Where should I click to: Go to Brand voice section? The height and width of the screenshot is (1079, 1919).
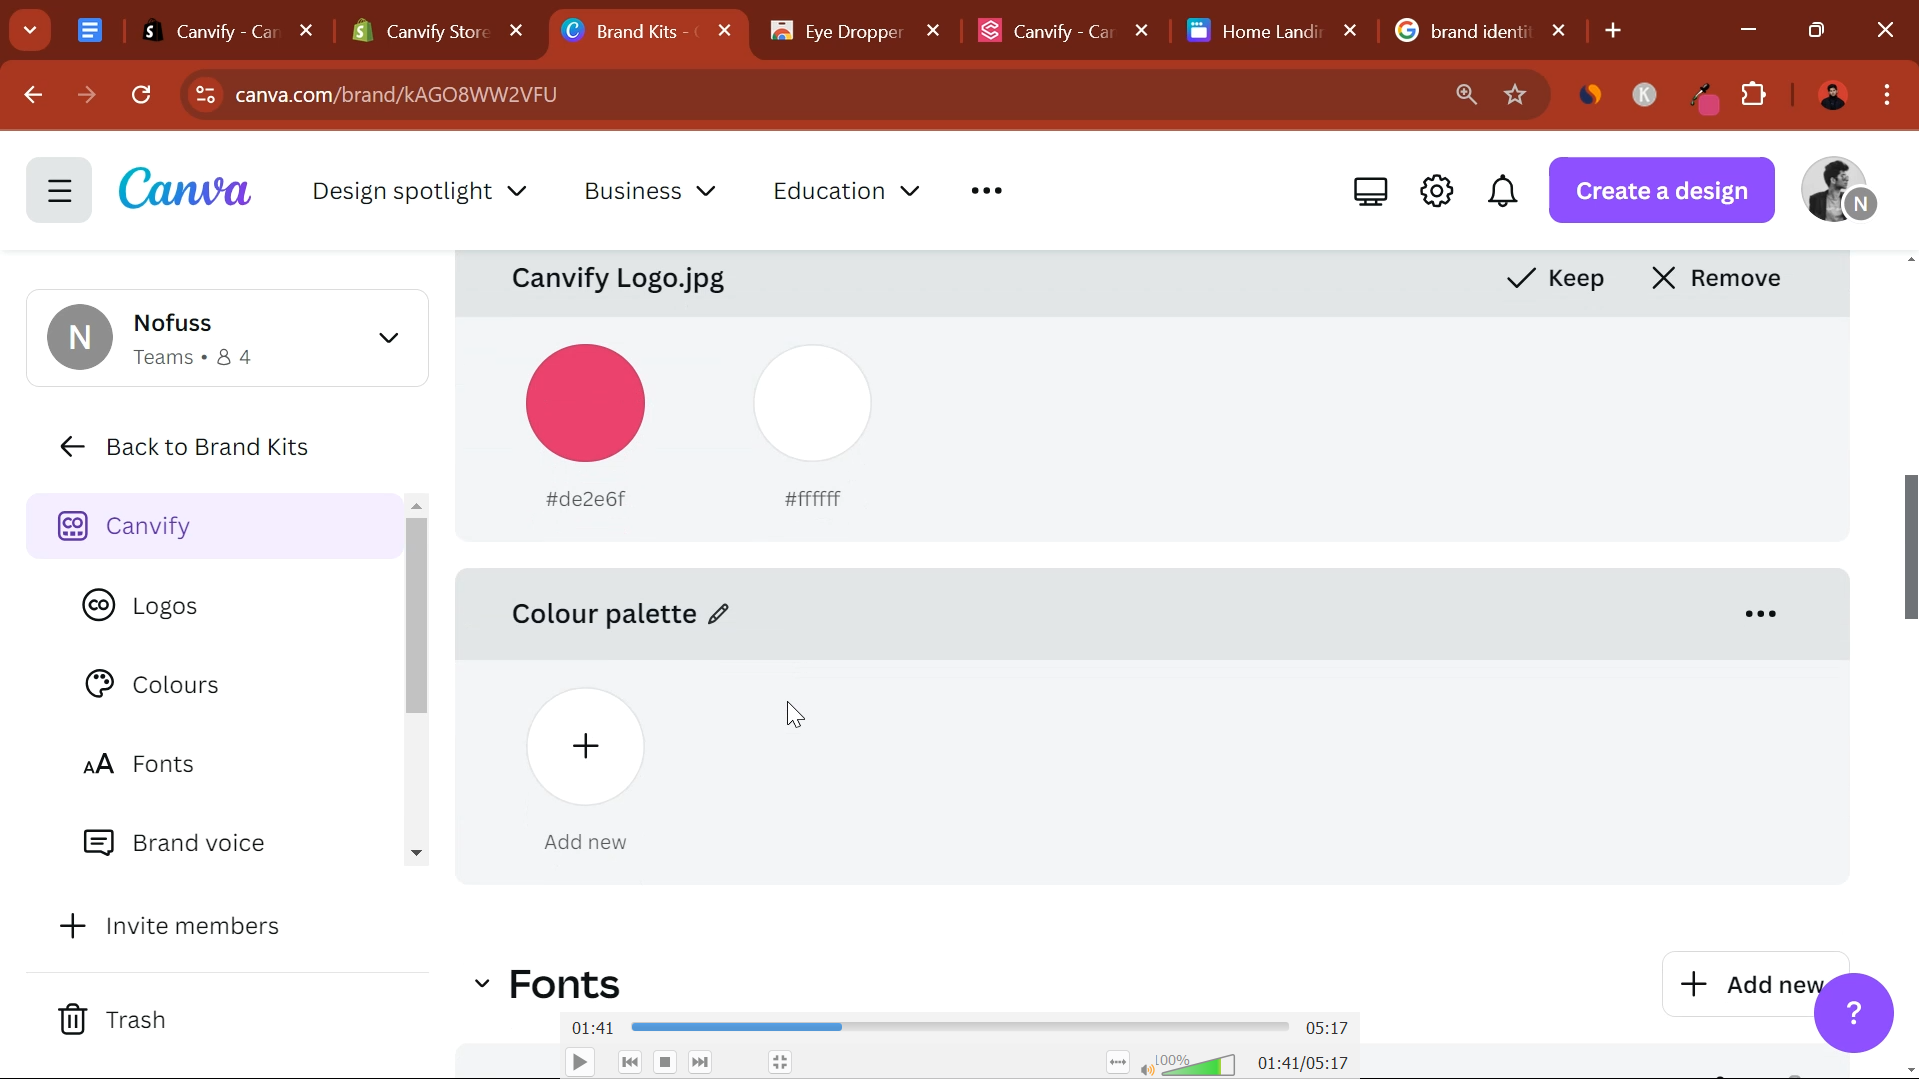pos(174,843)
